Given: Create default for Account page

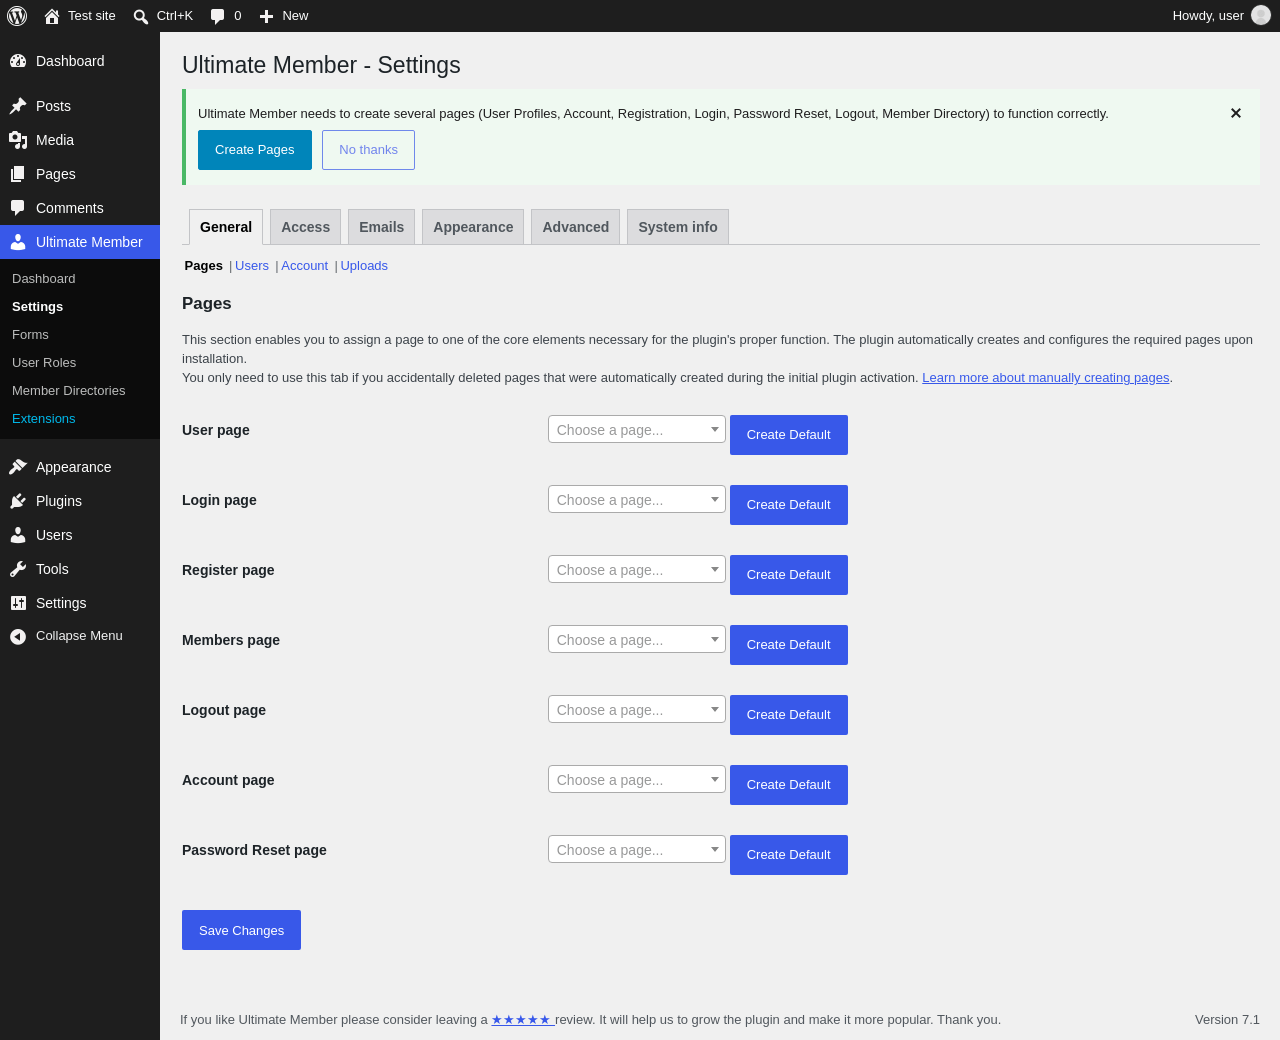Looking at the screenshot, I should pos(789,785).
